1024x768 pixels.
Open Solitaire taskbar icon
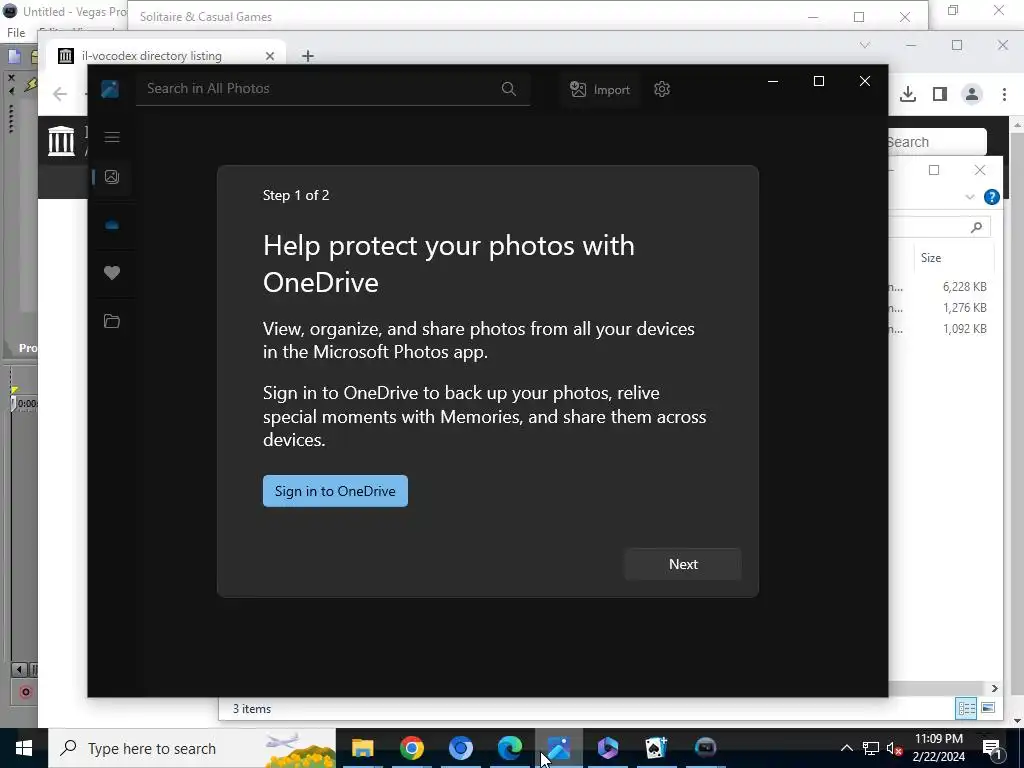[656, 748]
